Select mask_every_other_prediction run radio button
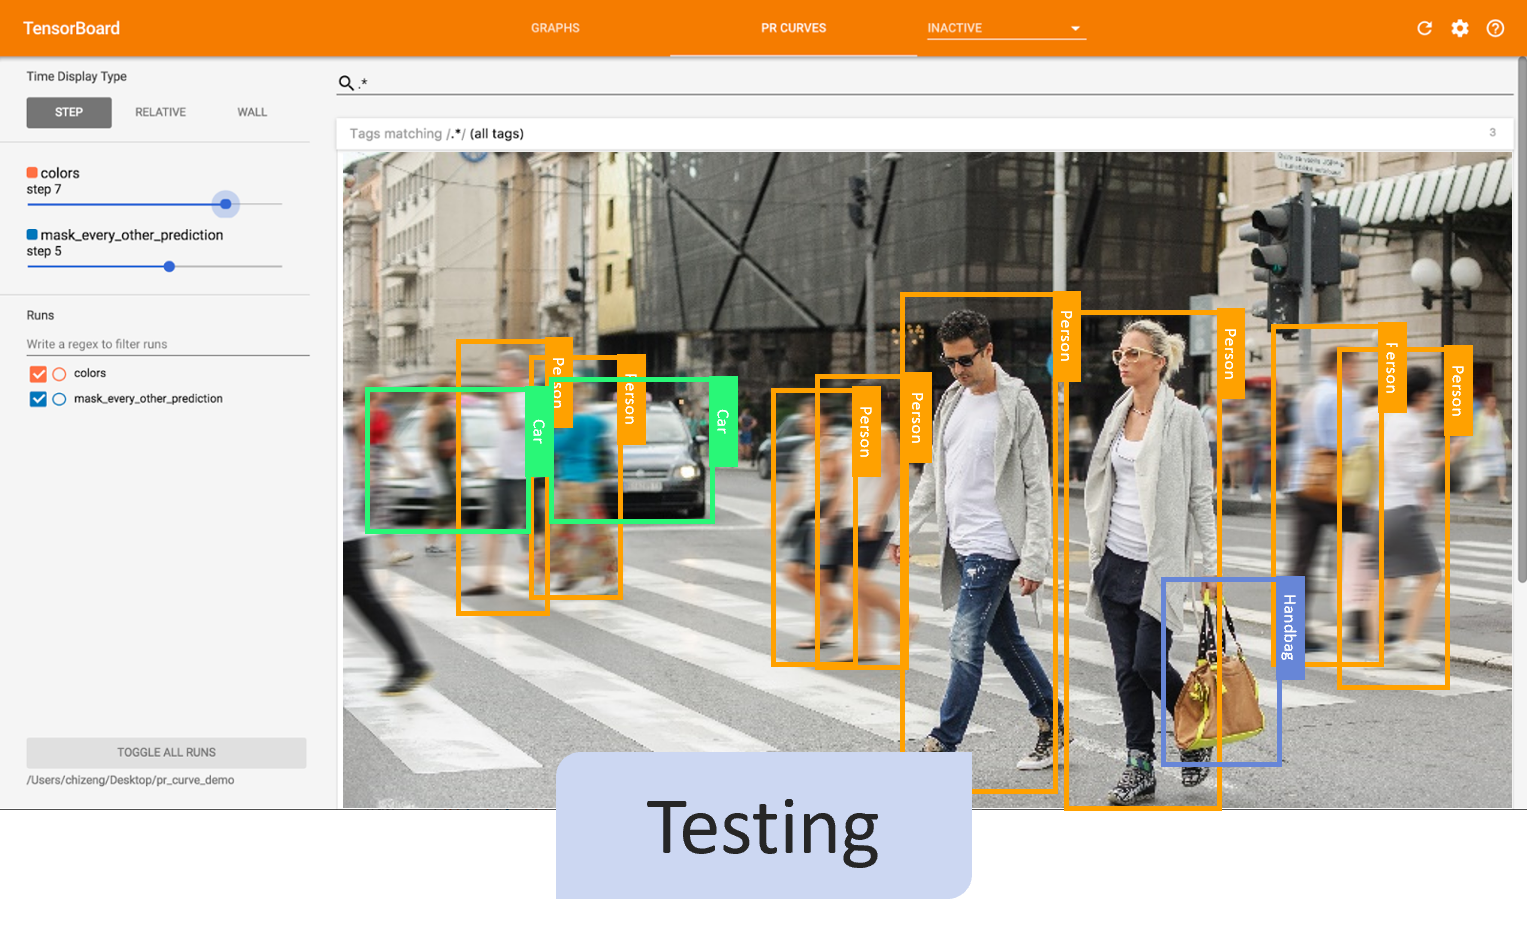This screenshot has width=1527, height=925. click(x=59, y=399)
